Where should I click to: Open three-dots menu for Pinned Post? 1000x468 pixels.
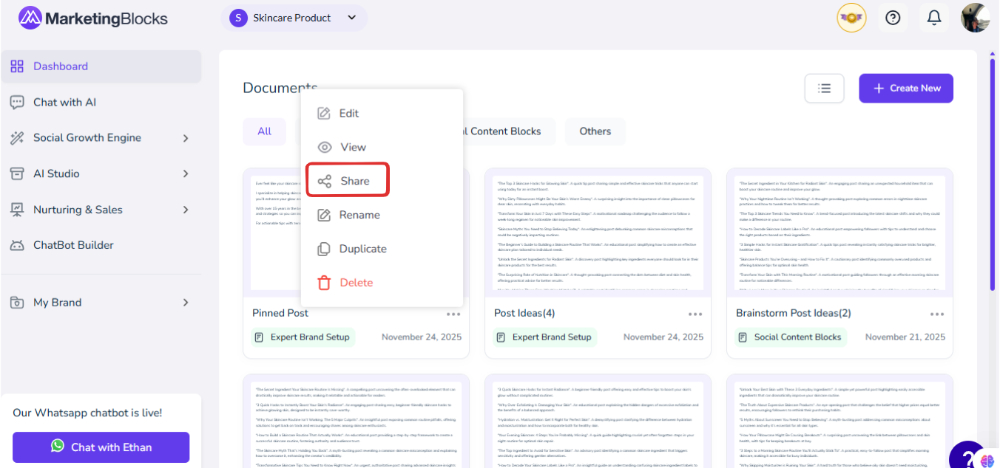452,314
